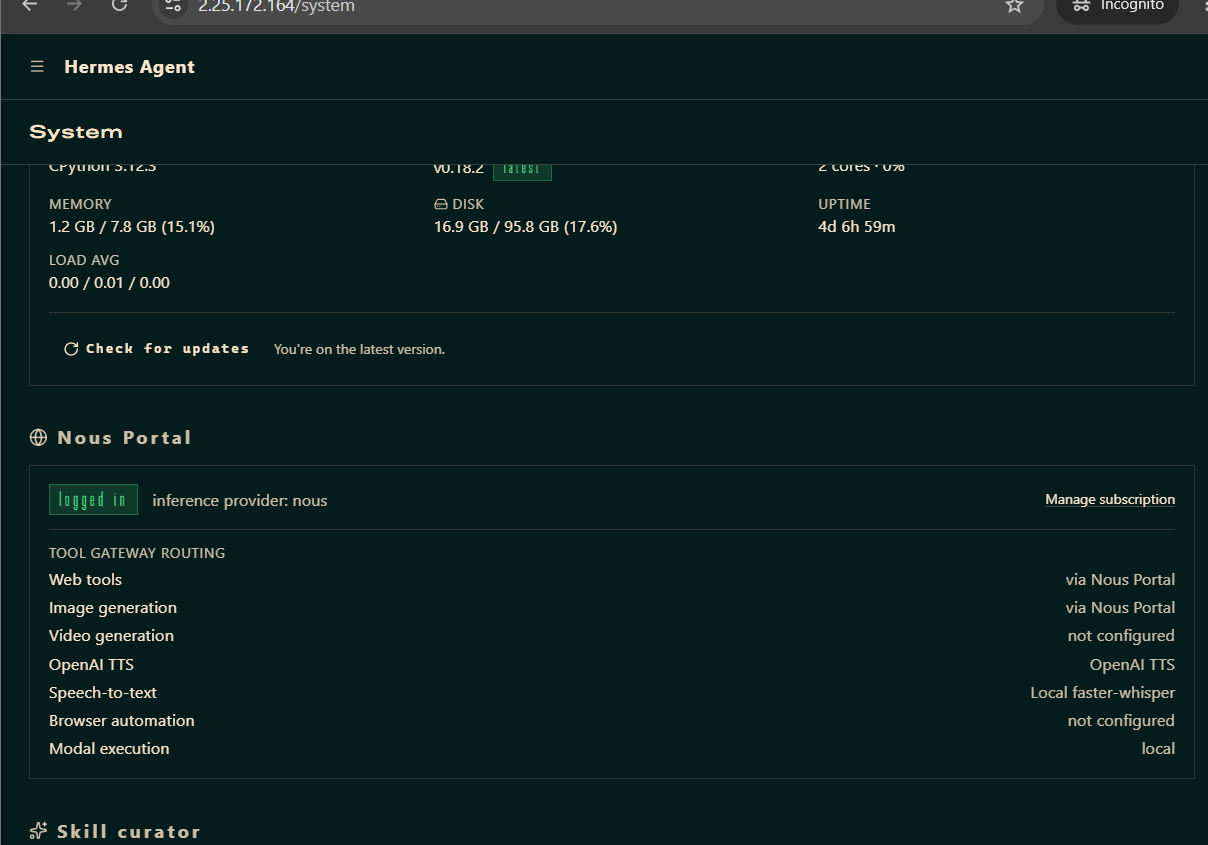
Task: Click the memory usage value 1.2 GB / 7.8 GB
Action: tap(132, 227)
